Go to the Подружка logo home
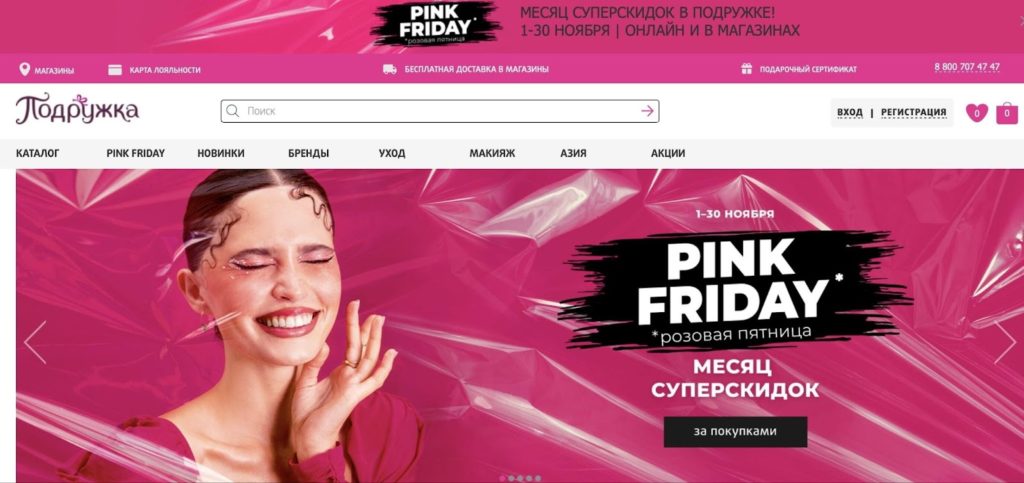The width and height of the screenshot is (1024, 483). (x=77, y=110)
